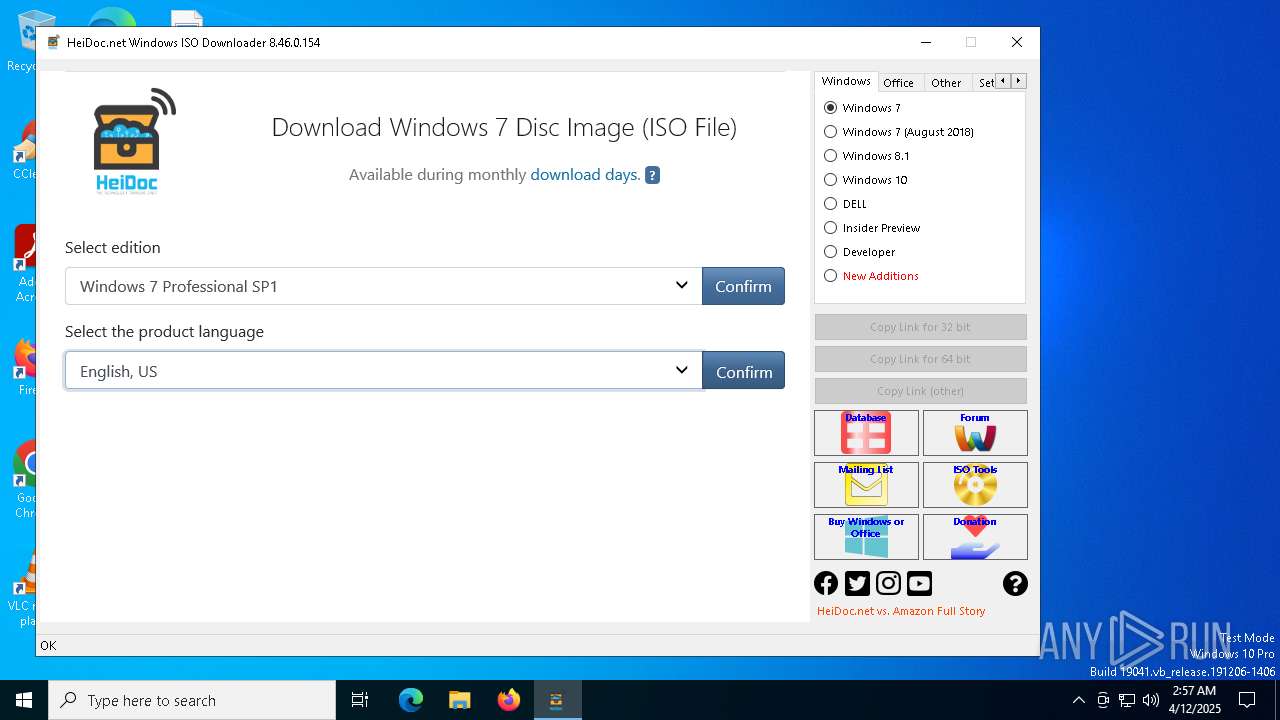Click the app icon in the title bar
This screenshot has width=1280, height=720.
coord(54,42)
